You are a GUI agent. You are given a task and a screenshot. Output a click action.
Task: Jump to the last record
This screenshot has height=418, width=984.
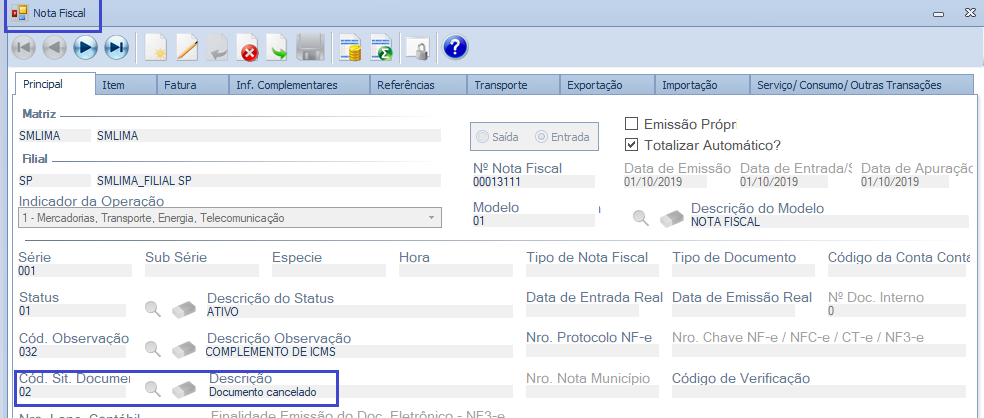click(116, 48)
